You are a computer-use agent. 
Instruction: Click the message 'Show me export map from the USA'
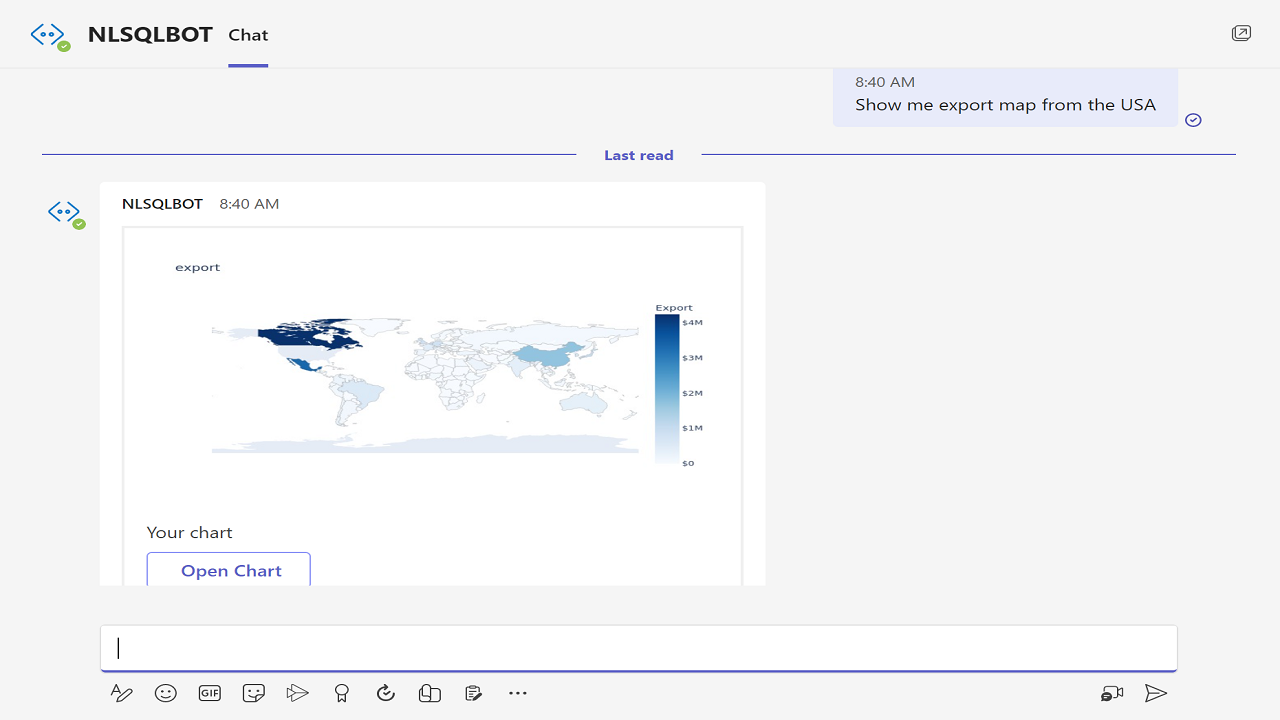click(1005, 105)
